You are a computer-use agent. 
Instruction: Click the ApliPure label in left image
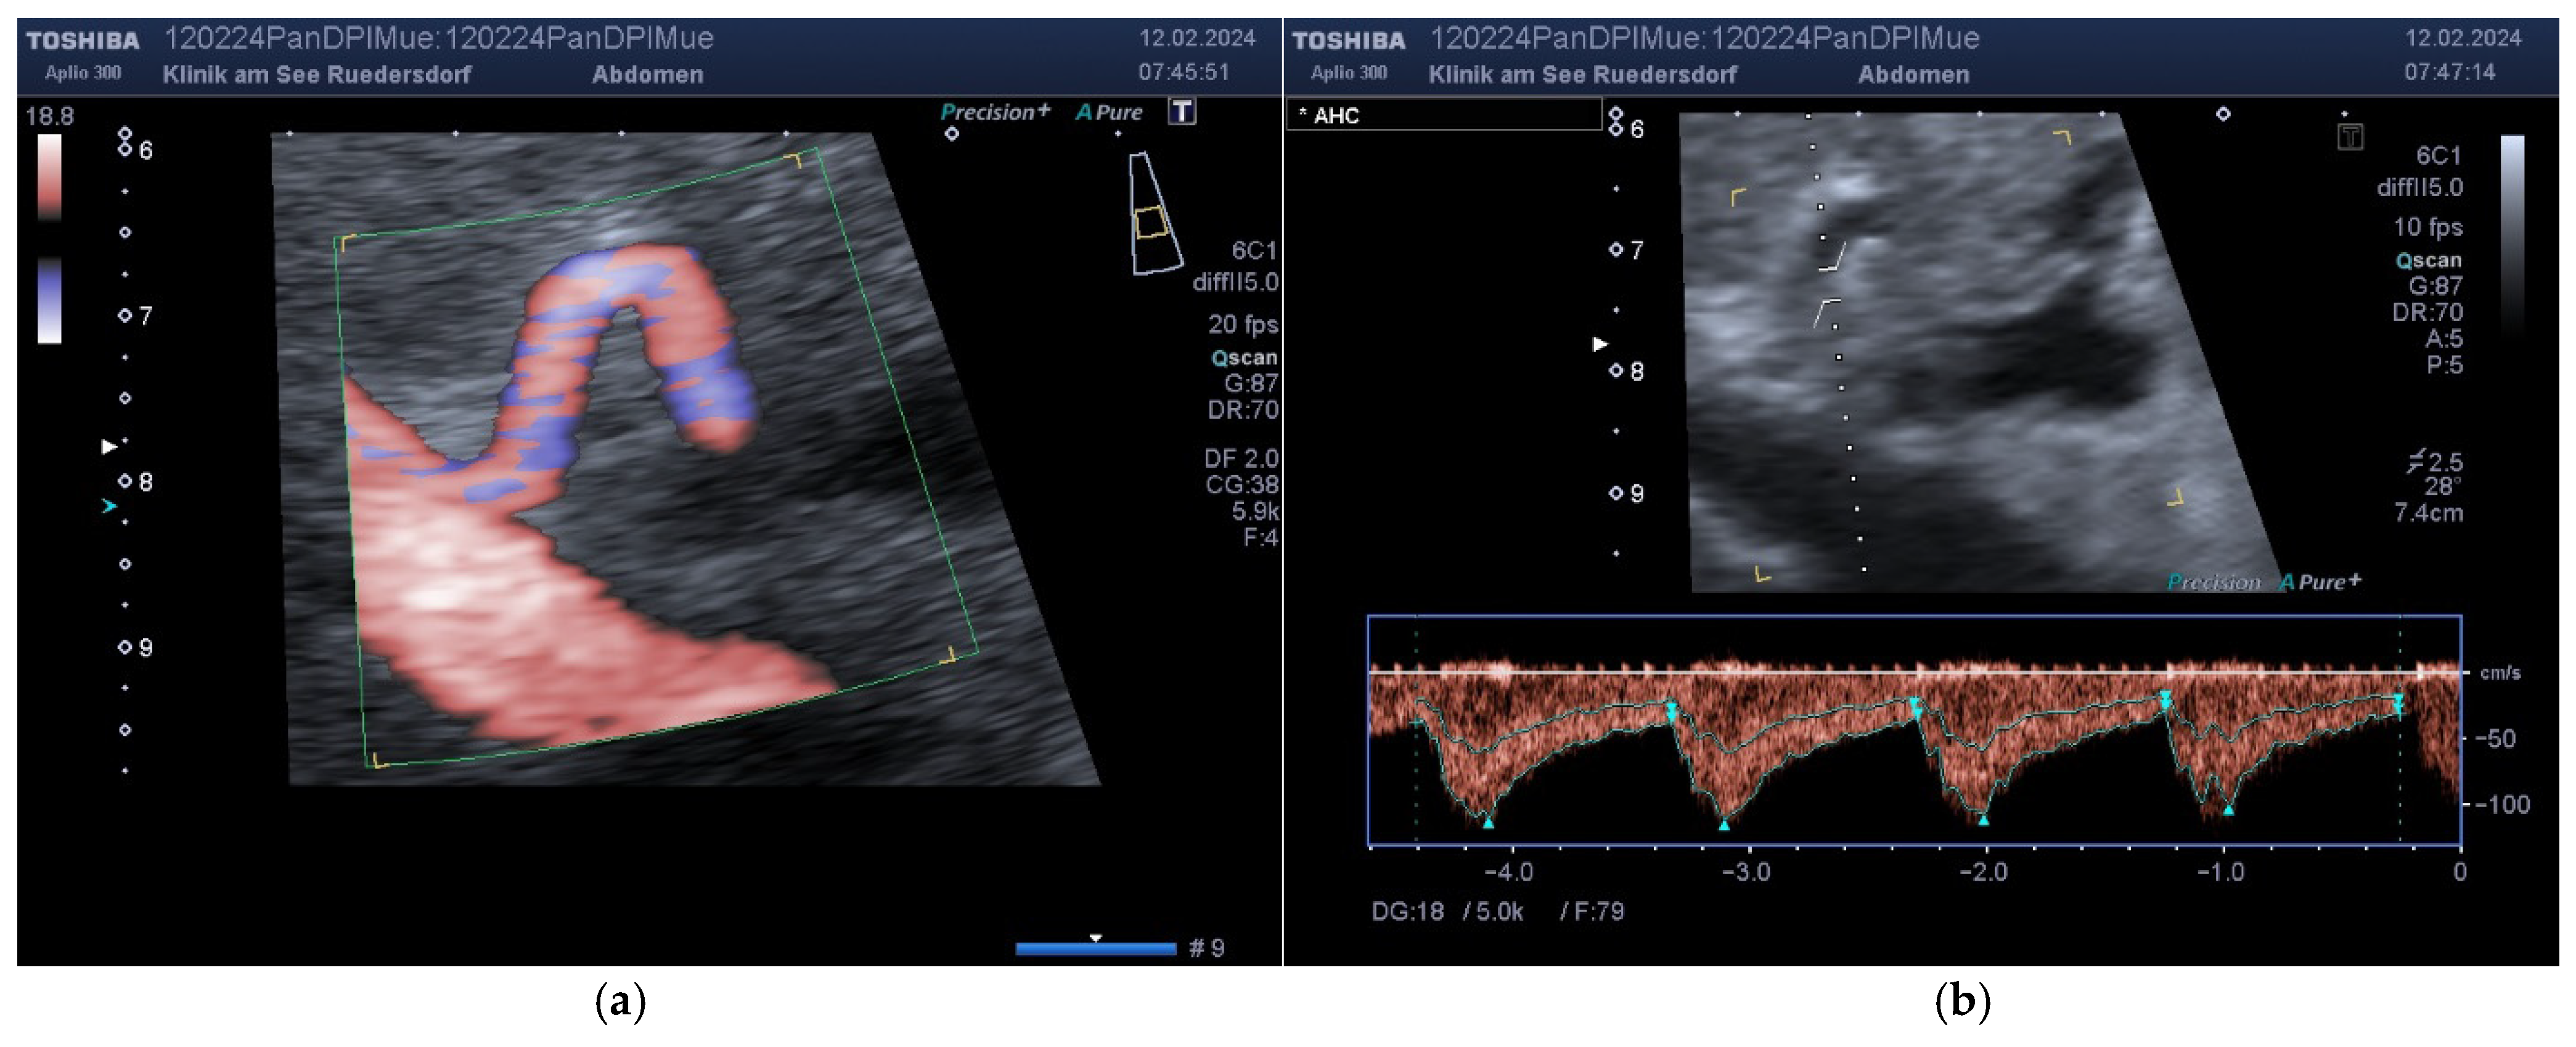tap(1109, 112)
